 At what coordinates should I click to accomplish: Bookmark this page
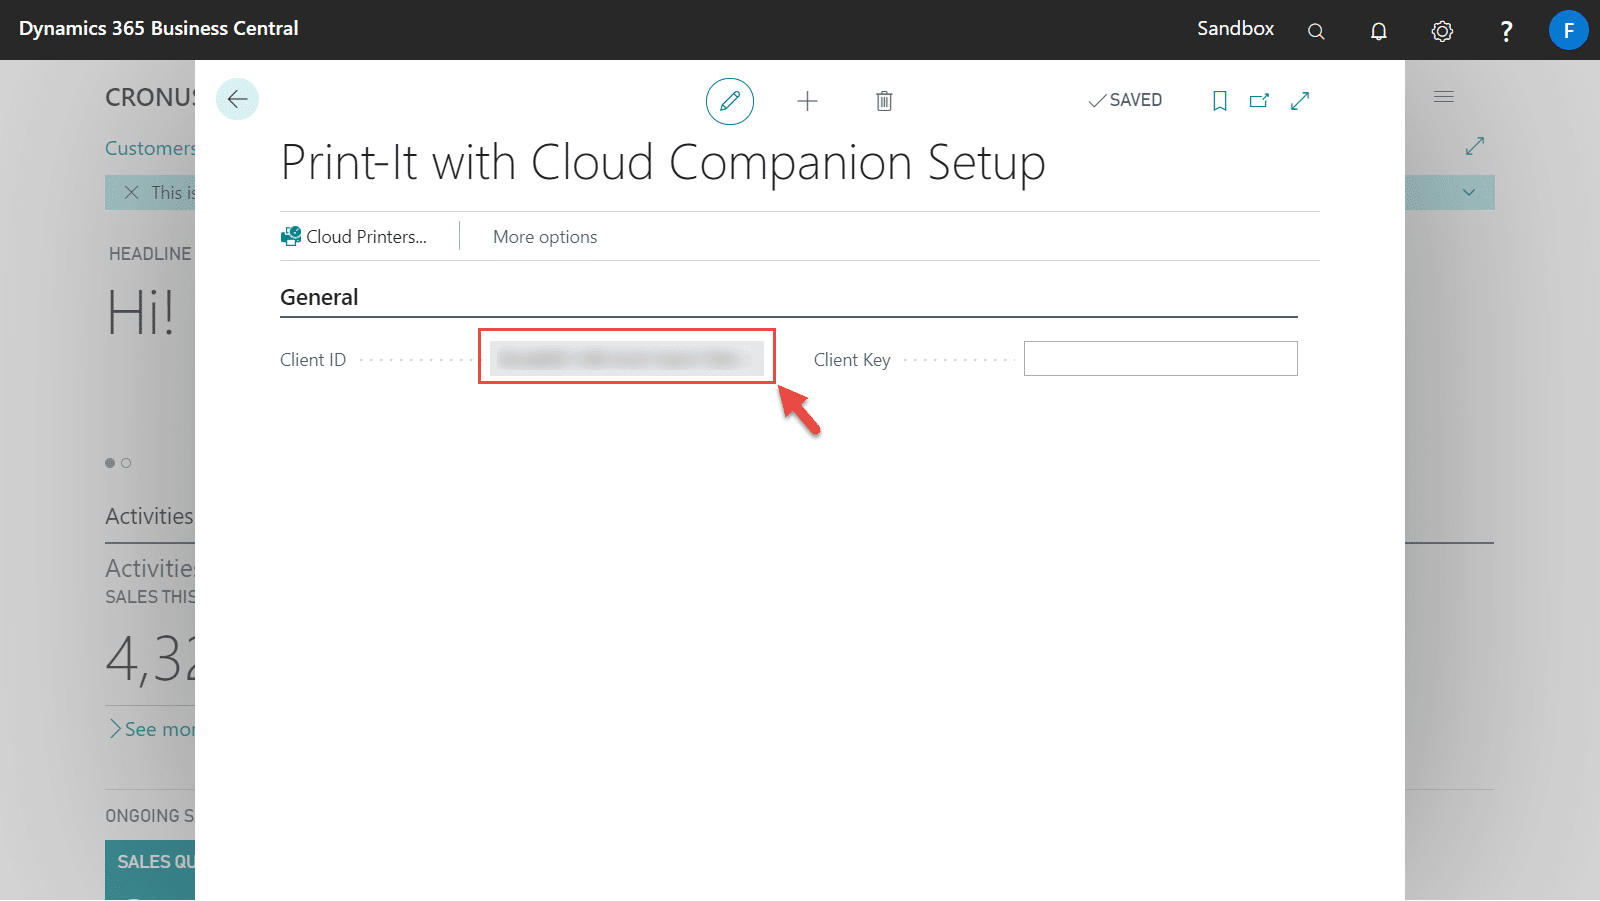point(1220,101)
